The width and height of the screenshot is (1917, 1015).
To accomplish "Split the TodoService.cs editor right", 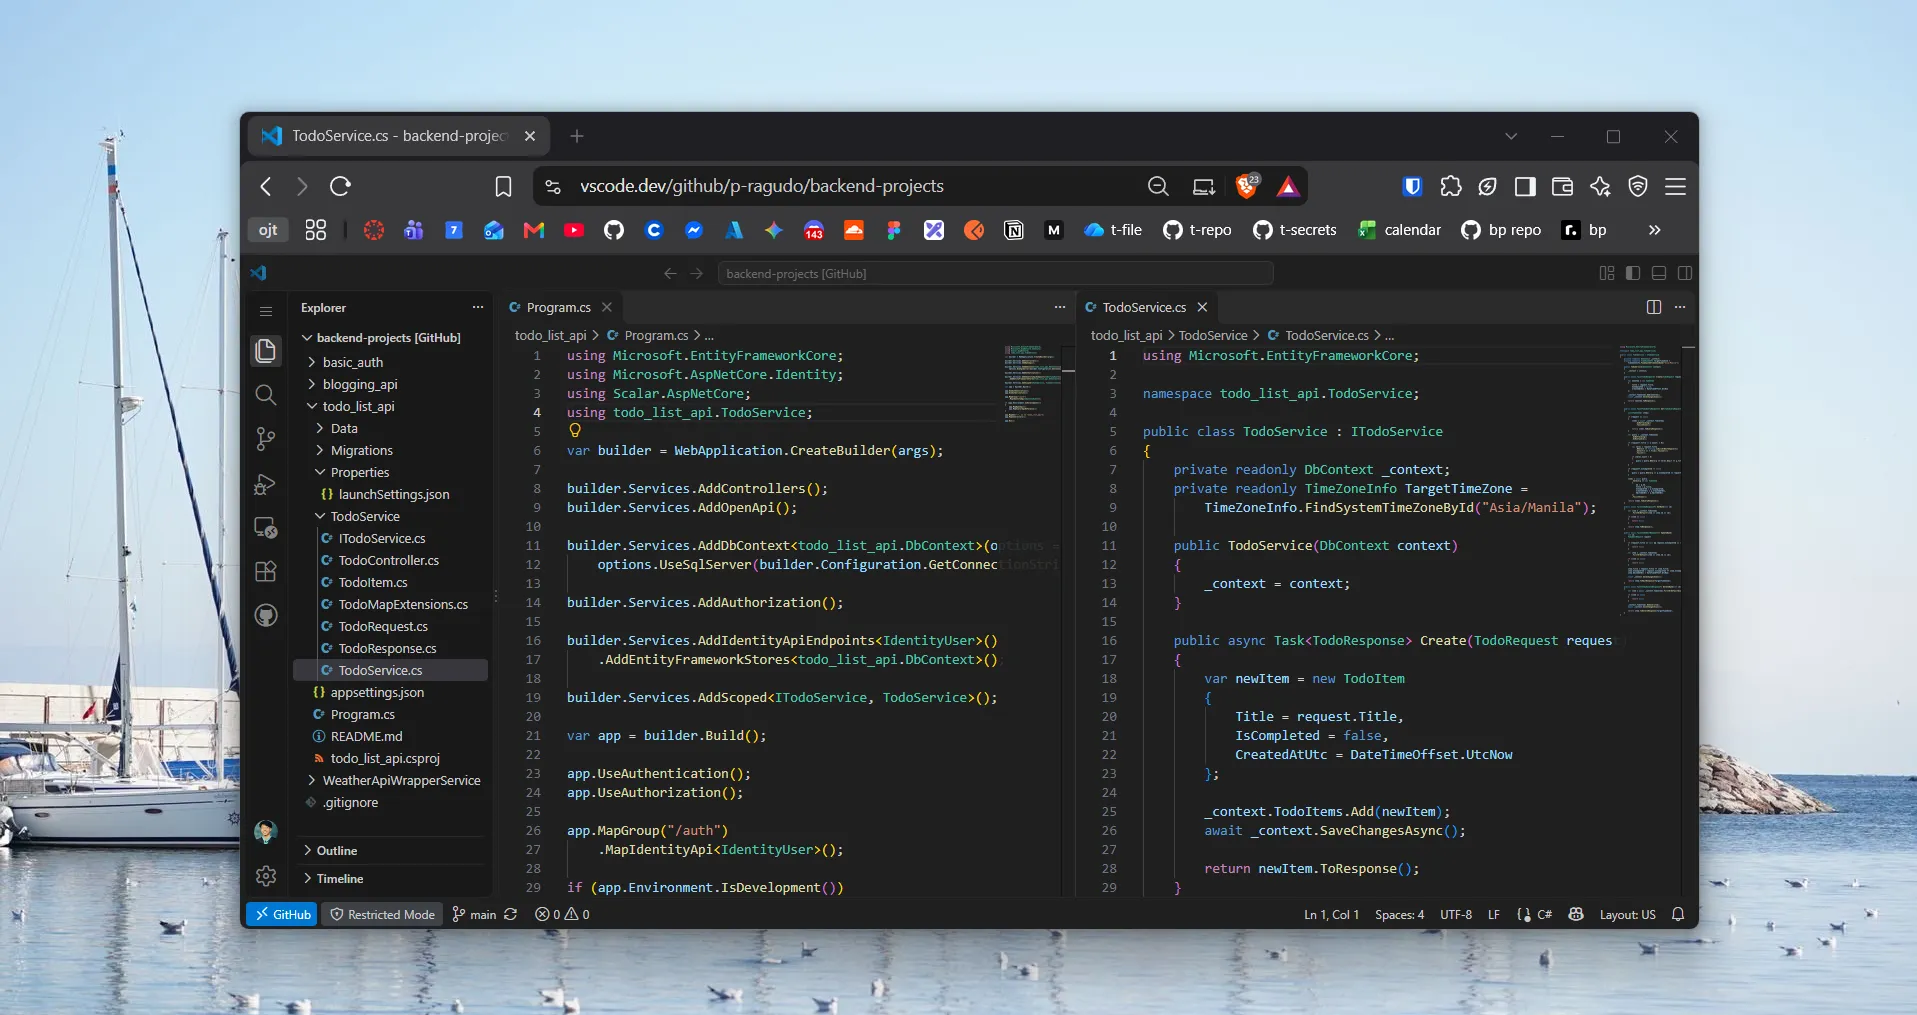I will (x=1653, y=307).
